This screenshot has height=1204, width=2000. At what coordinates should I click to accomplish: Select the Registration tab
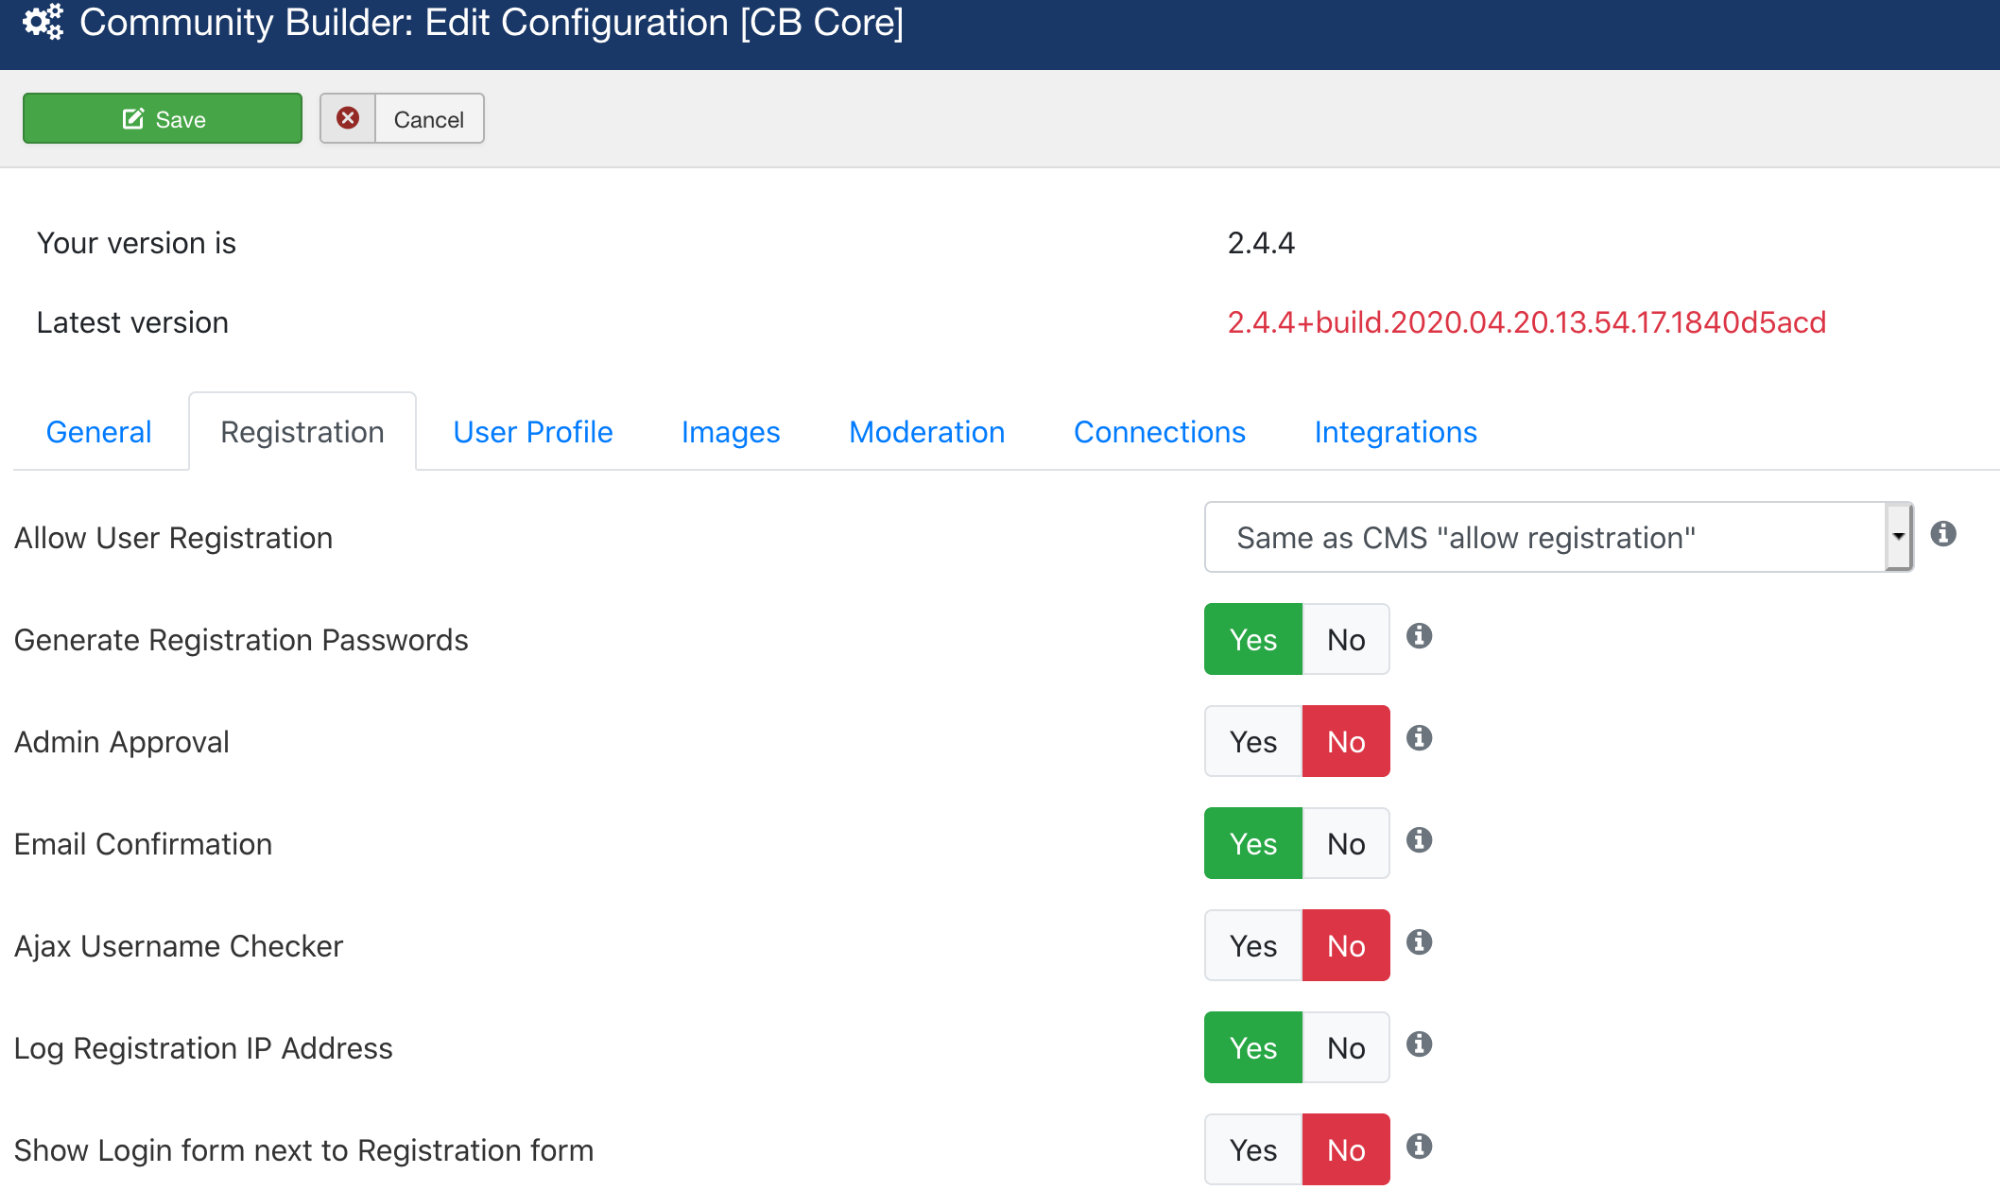(x=302, y=432)
